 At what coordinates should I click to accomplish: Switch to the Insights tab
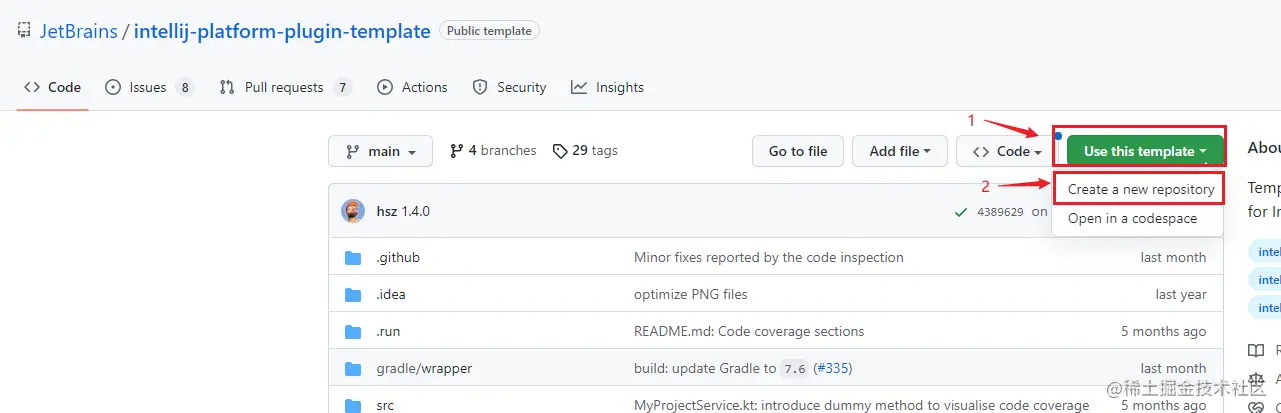click(x=607, y=87)
